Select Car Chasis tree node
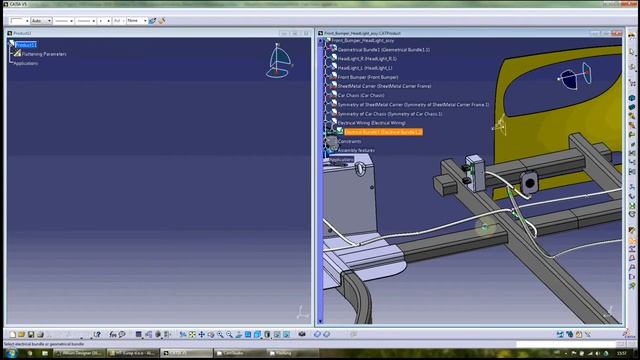Image resolution: width=640 pixels, height=360 pixels. pyautogui.click(x=361, y=96)
